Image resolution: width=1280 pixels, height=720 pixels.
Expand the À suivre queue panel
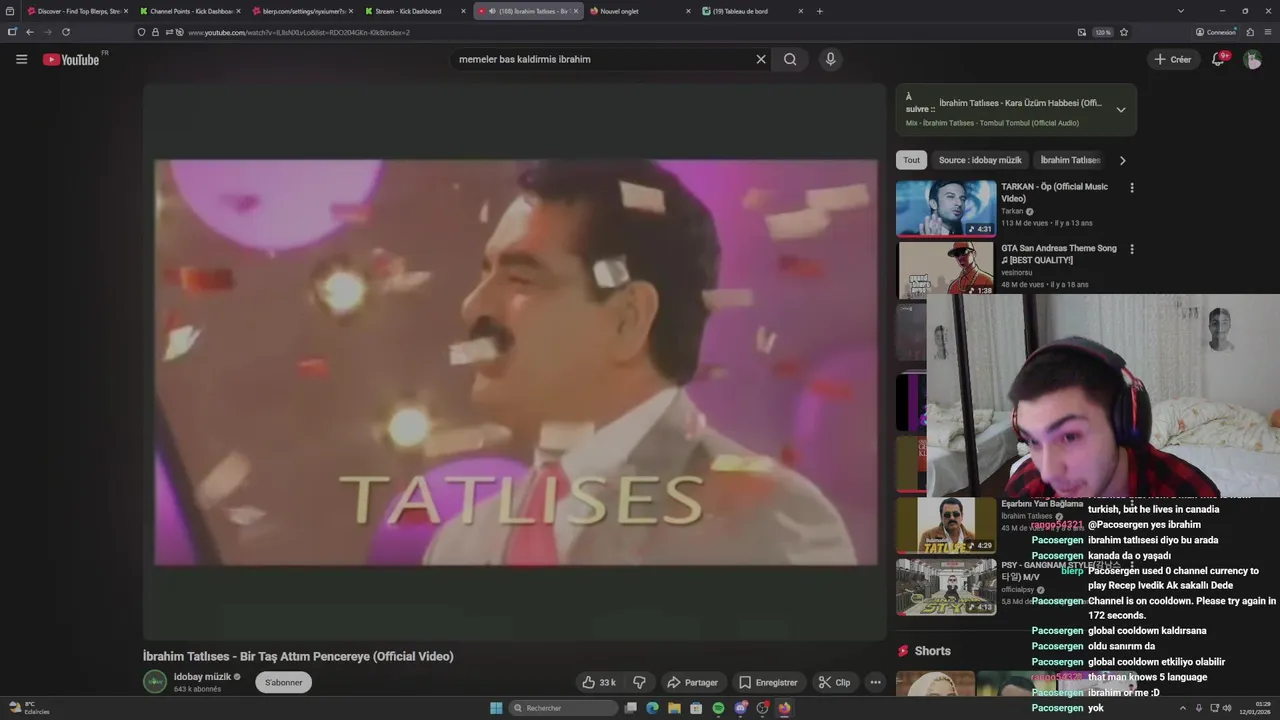1121,110
